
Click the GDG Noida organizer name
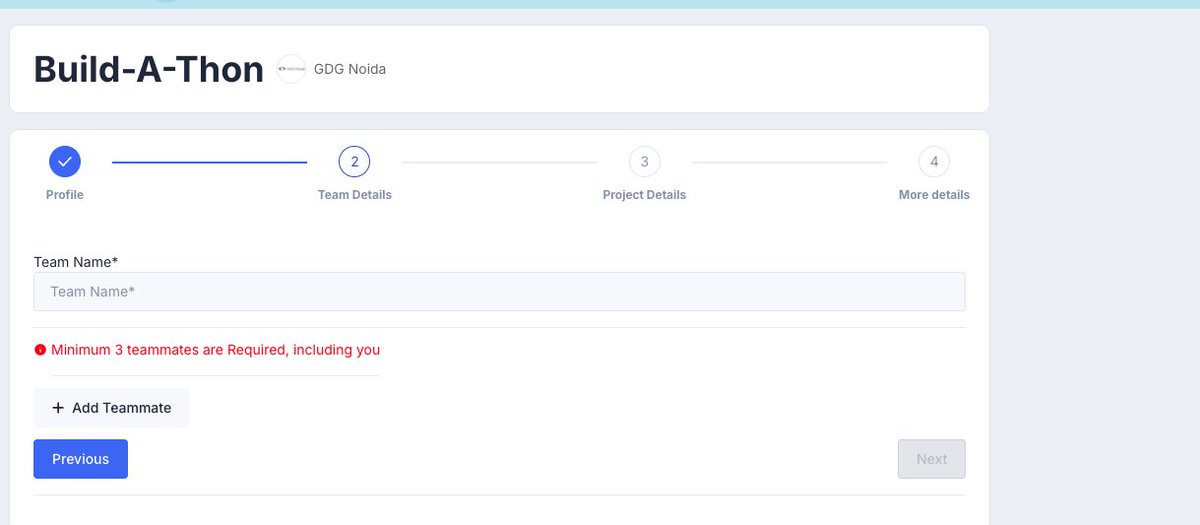click(350, 69)
